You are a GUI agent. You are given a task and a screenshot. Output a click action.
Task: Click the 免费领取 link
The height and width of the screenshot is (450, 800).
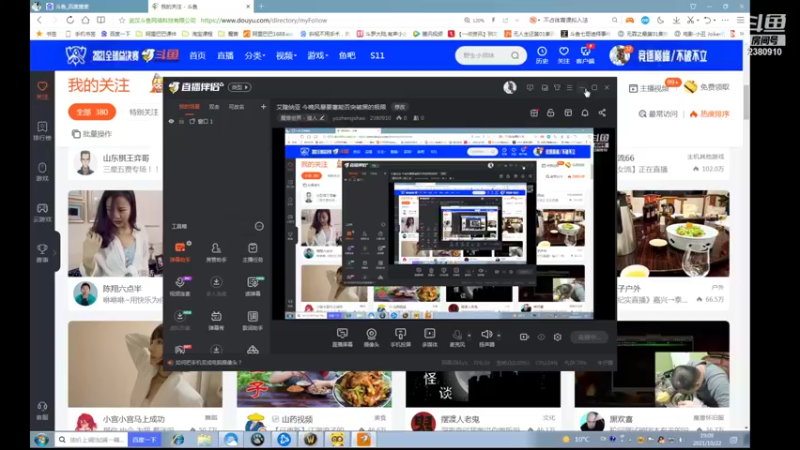[707, 87]
